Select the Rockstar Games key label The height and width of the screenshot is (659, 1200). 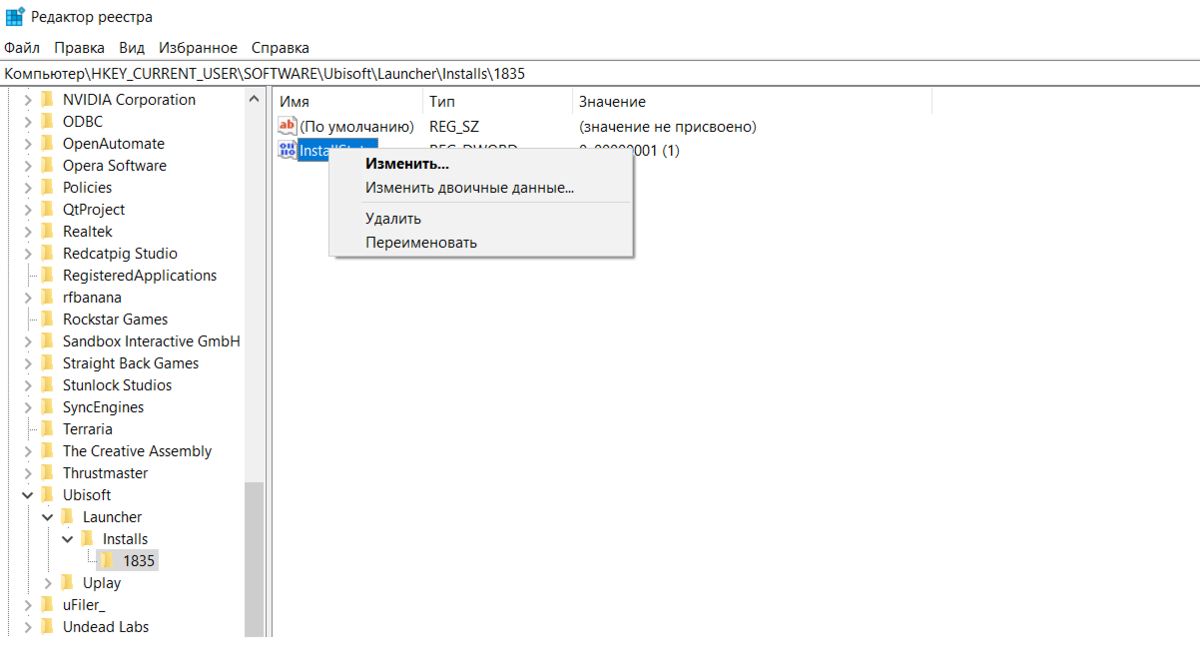[x=115, y=319]
